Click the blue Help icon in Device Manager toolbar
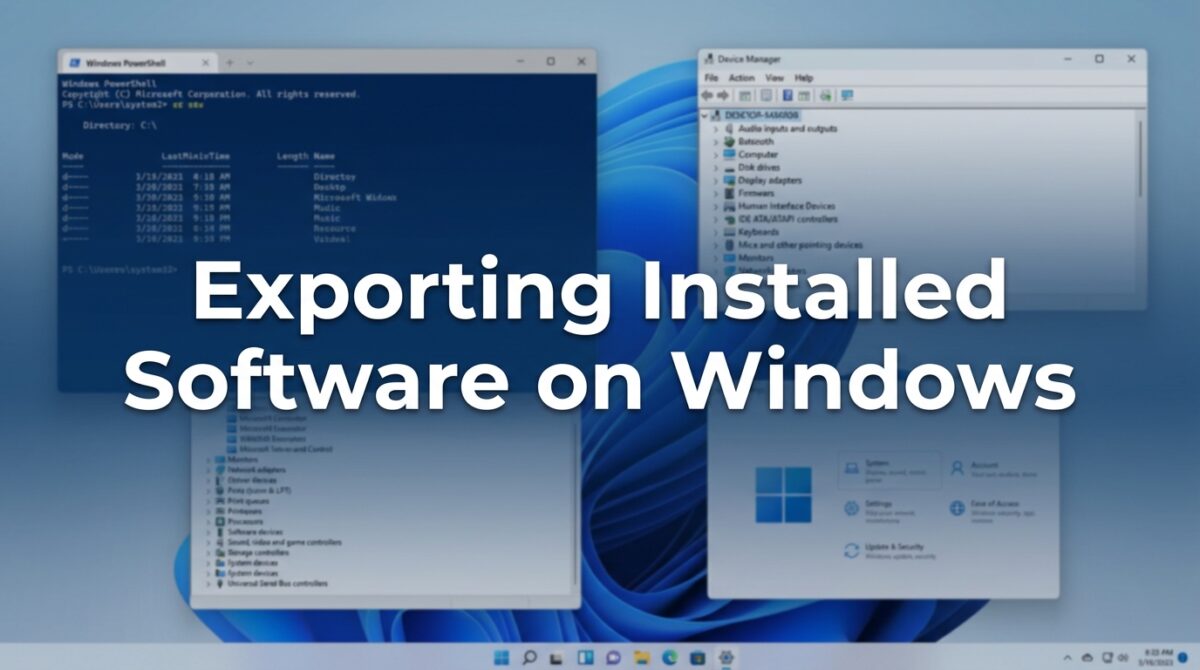Screen dimensions: 1200x670 787,95
